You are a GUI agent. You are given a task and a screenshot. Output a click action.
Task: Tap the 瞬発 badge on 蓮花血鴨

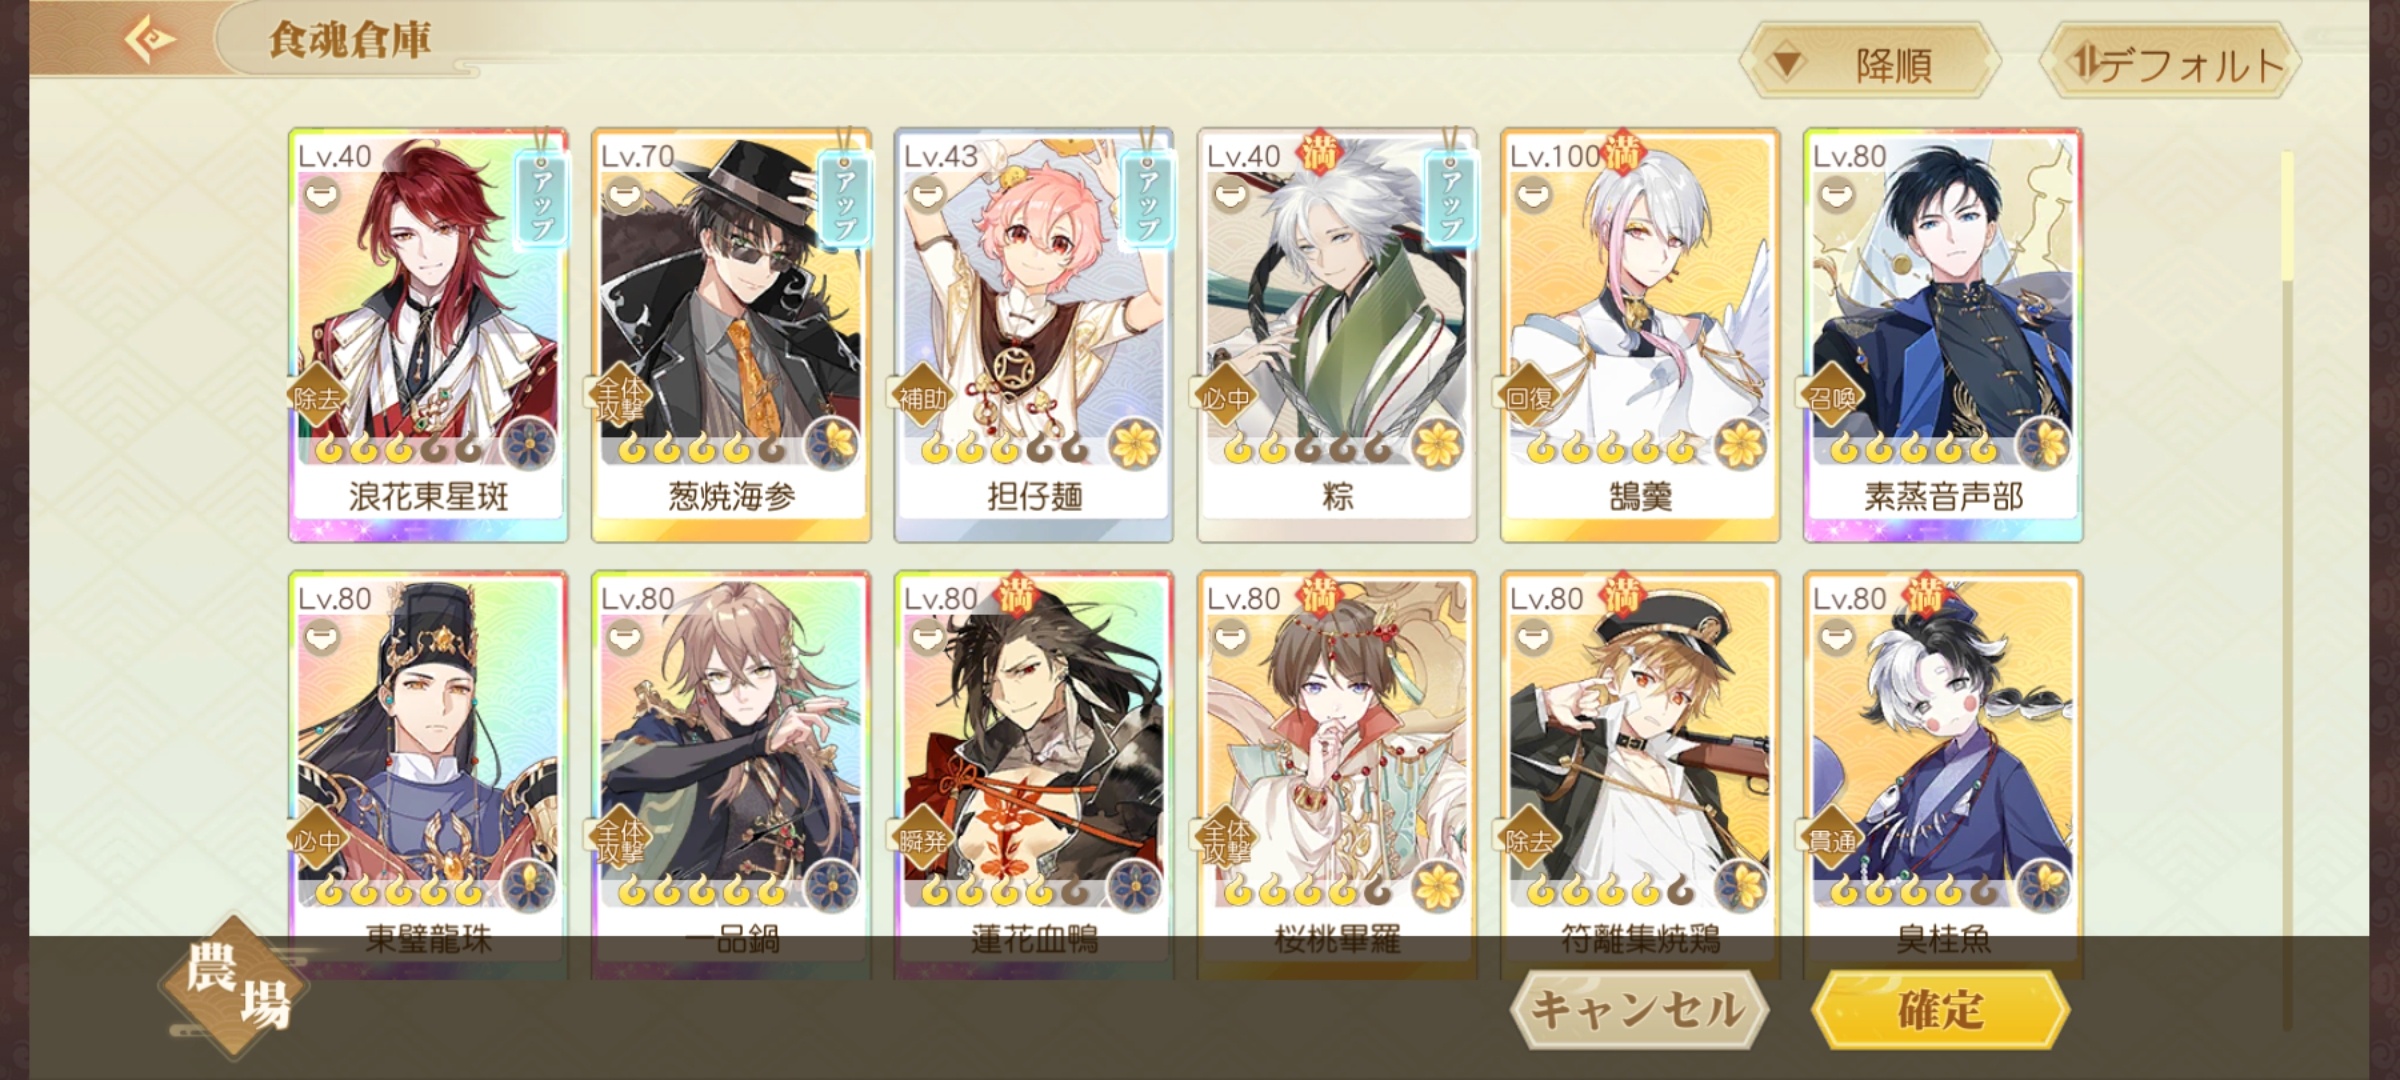[922, 841]
